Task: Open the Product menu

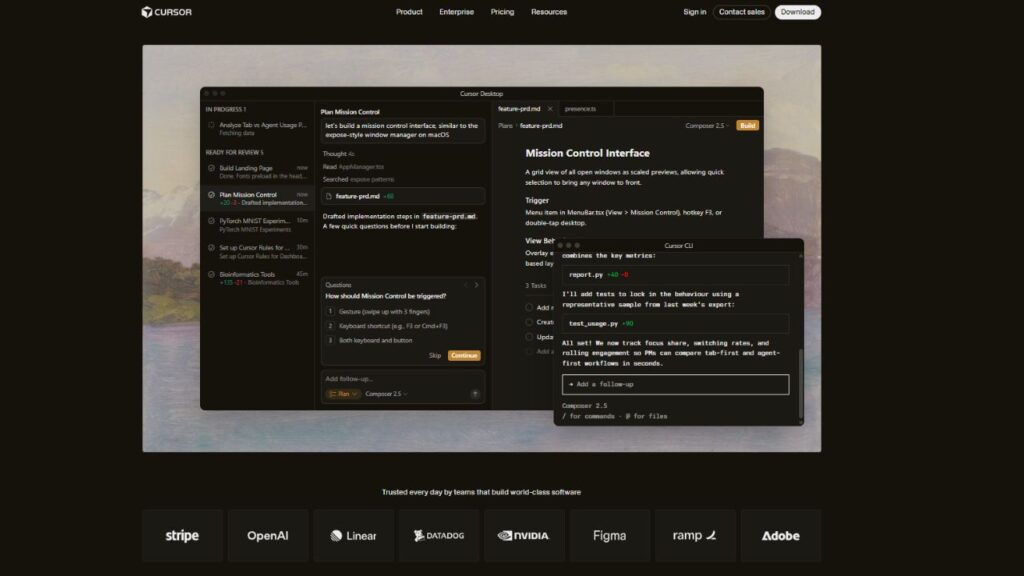Action: tap(409, 12)
